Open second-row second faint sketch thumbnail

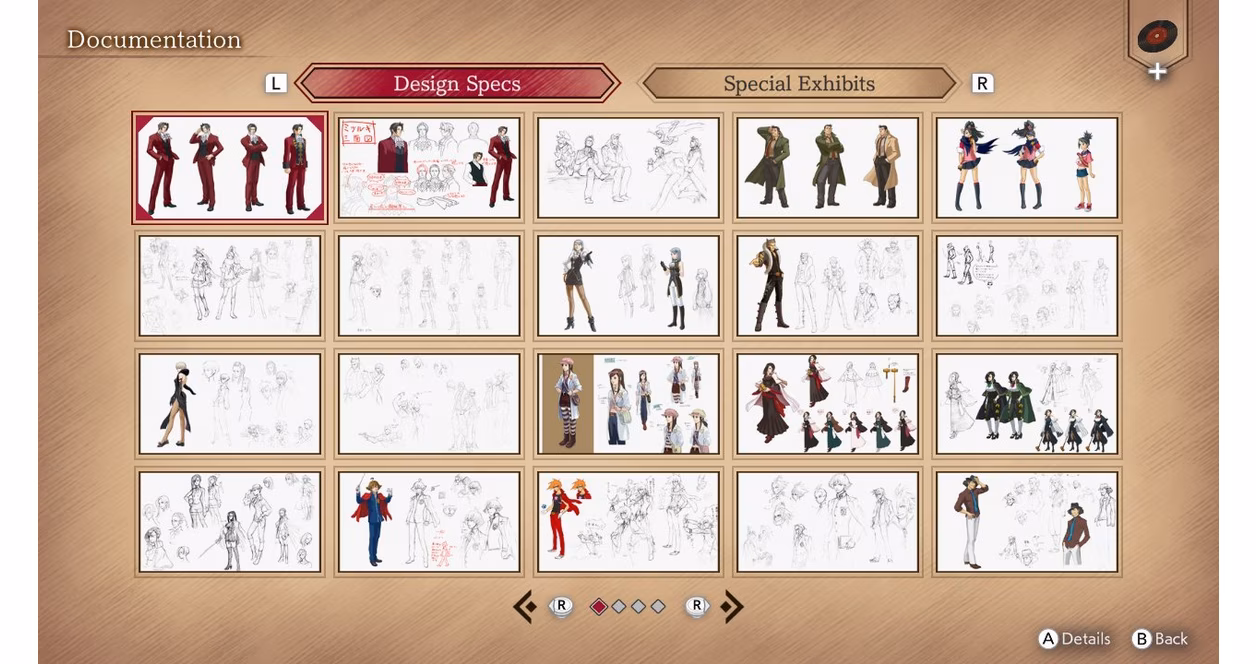click(429, 286)
